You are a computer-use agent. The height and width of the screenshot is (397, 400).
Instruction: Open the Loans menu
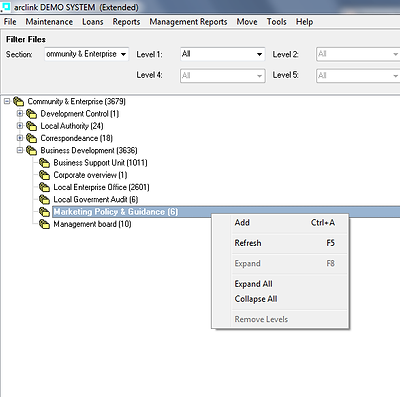click(x=93, y=22)
